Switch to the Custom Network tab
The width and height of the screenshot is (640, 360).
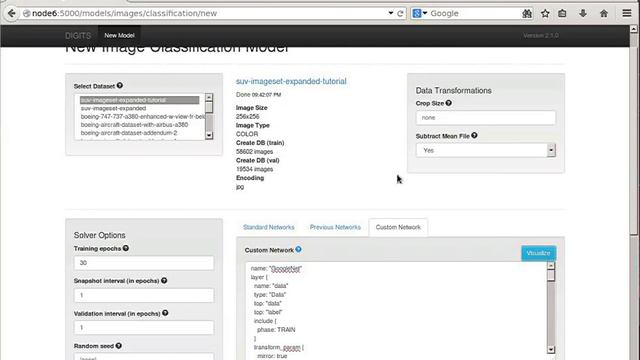[398, 227]
